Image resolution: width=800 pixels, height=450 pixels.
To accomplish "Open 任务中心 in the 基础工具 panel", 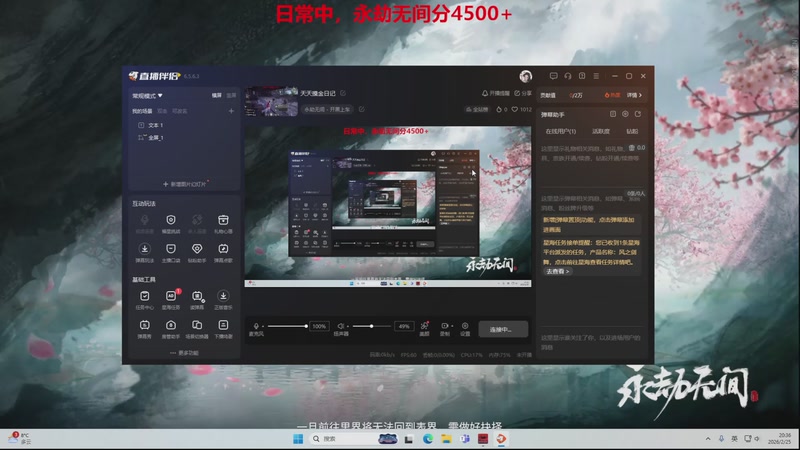I will (x=144, y=296).
